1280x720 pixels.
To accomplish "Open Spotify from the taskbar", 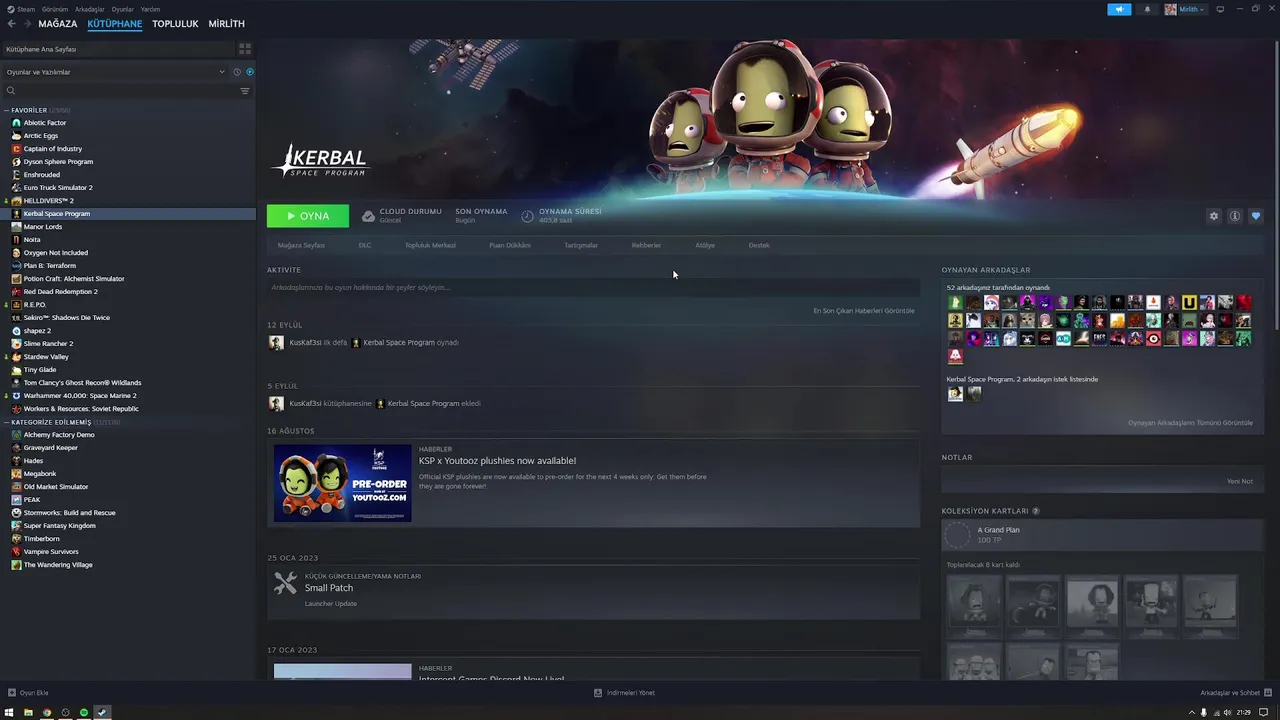I will (x=84, y=712).
